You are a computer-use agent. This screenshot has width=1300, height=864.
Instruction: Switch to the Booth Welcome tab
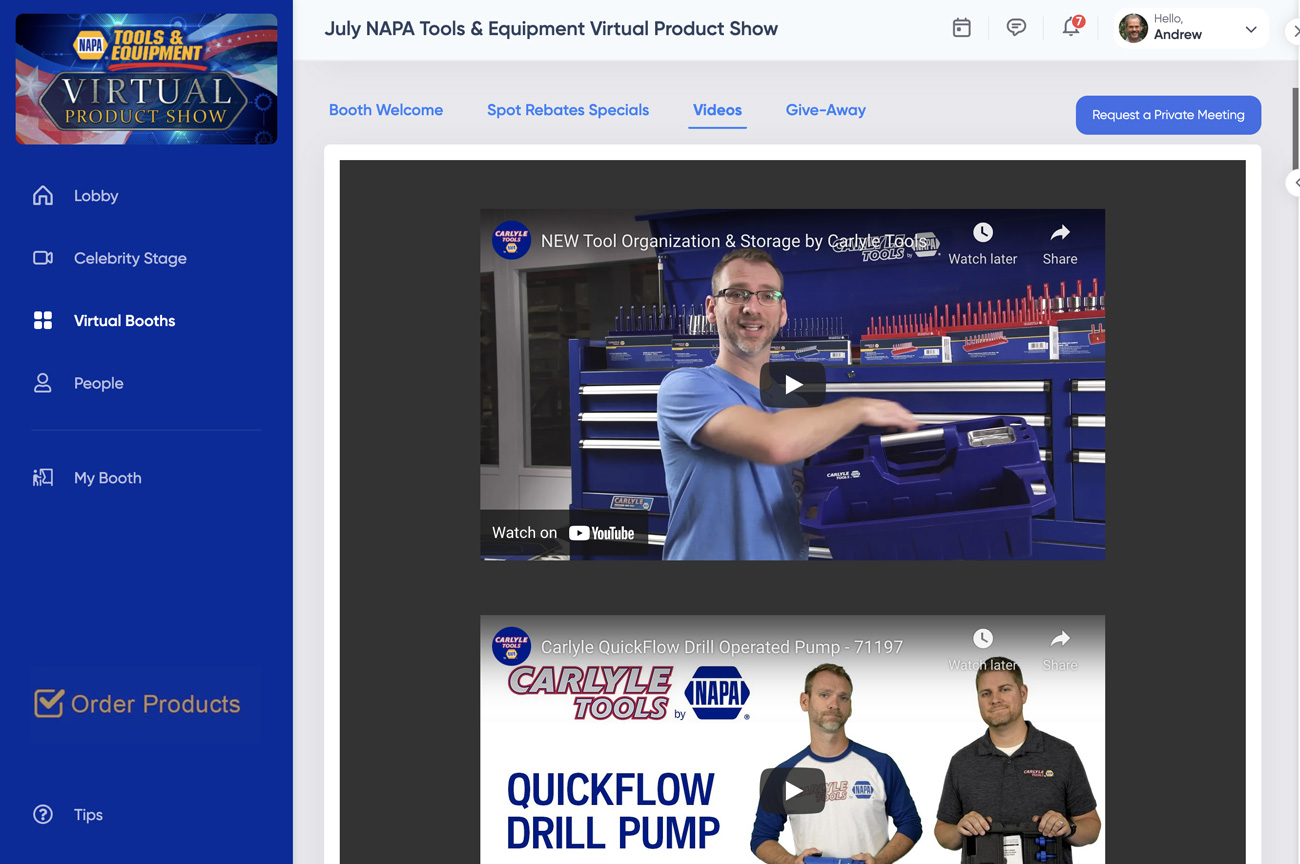[x=386, y=110]
